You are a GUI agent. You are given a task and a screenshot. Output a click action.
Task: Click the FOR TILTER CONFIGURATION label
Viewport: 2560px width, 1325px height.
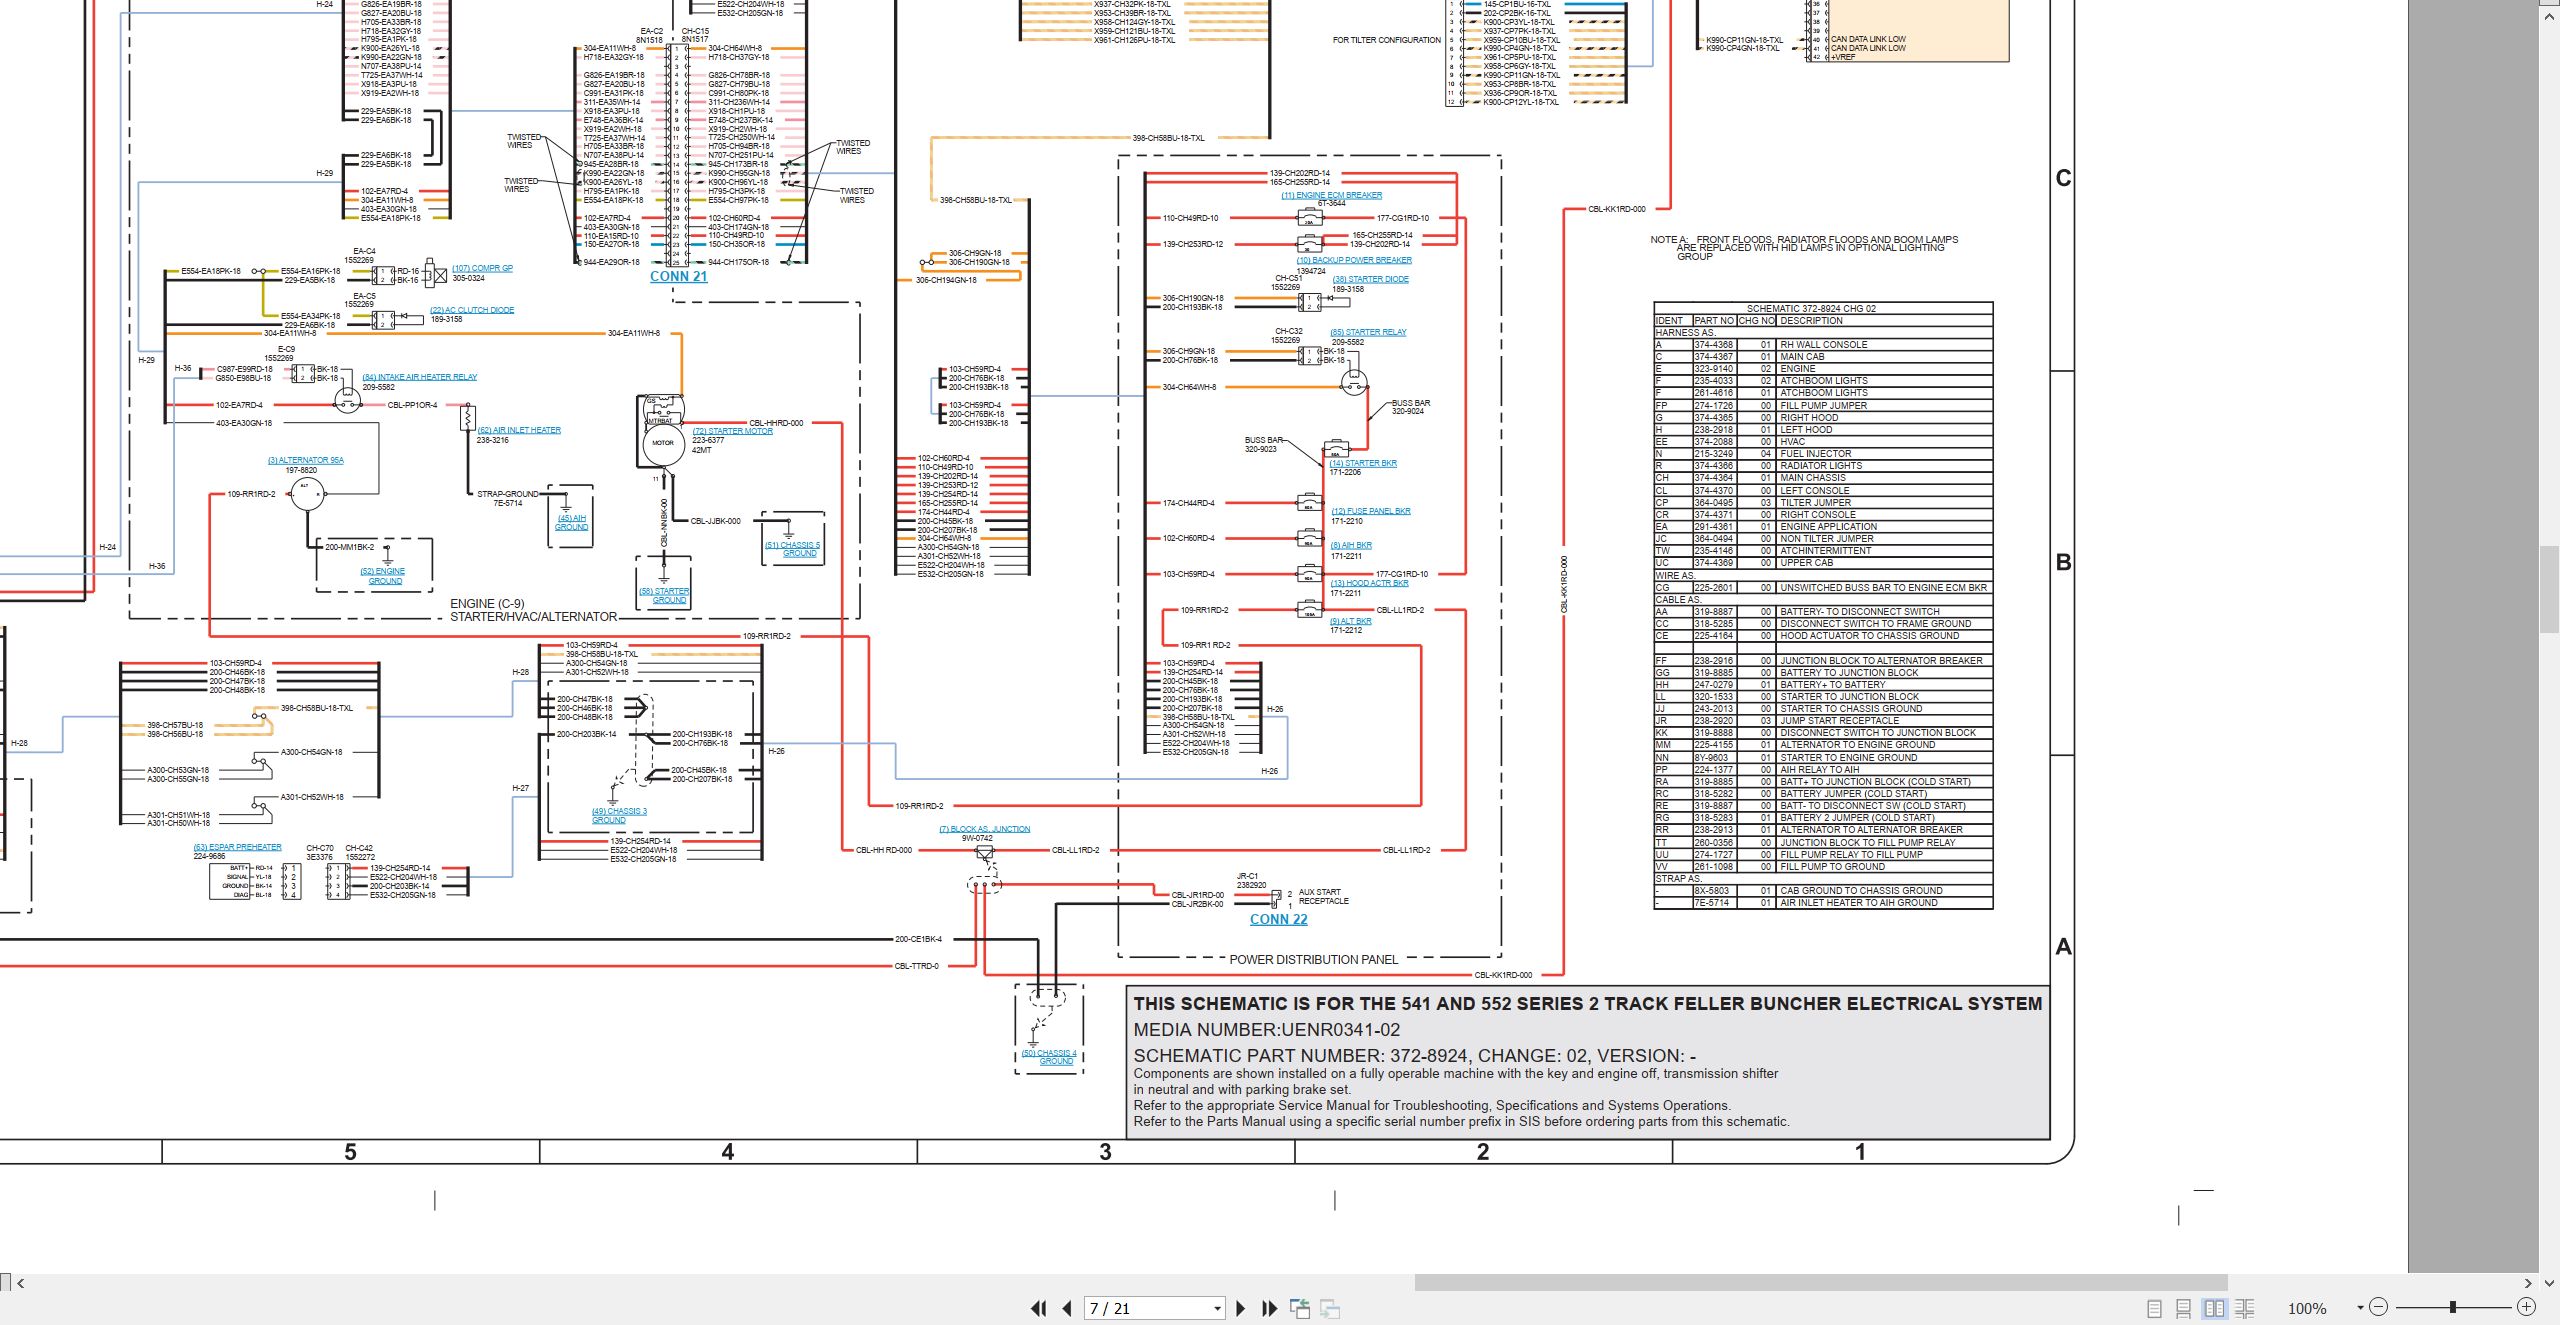[1386, 40]
